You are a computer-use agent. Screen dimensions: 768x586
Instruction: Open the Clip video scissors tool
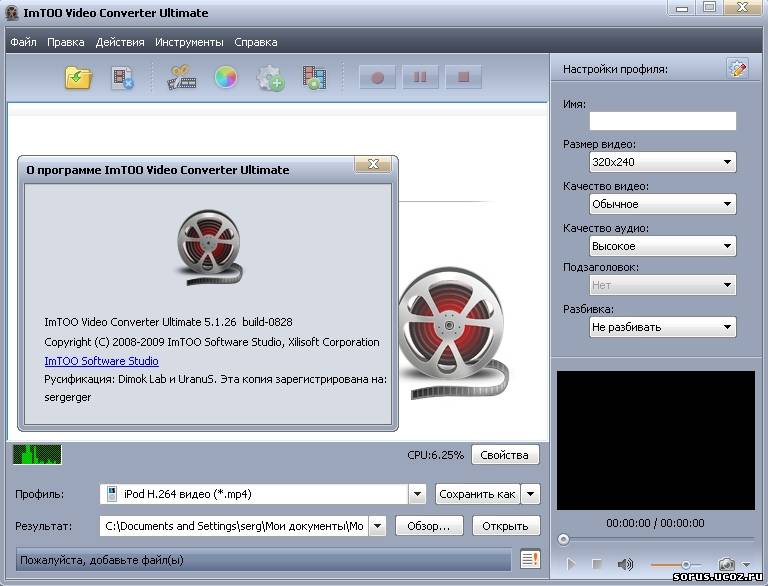[182, 77]
